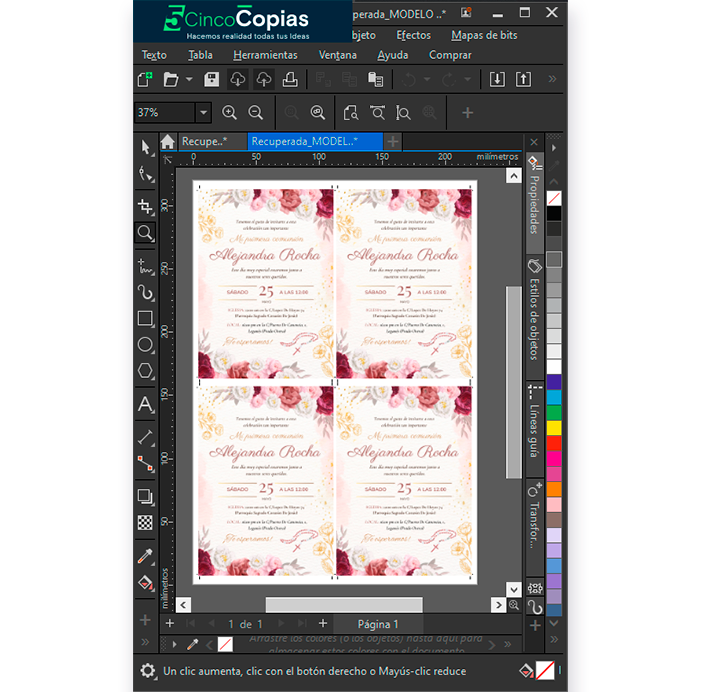The width and height of the screenshot is (701, 692).
Task: Expand the document palette flyout arrow
Action: pos(176,644)
